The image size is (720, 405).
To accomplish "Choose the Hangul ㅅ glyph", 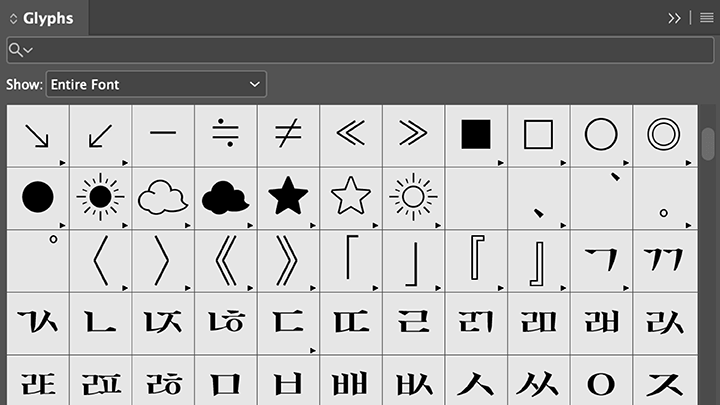I will (476, 381).
